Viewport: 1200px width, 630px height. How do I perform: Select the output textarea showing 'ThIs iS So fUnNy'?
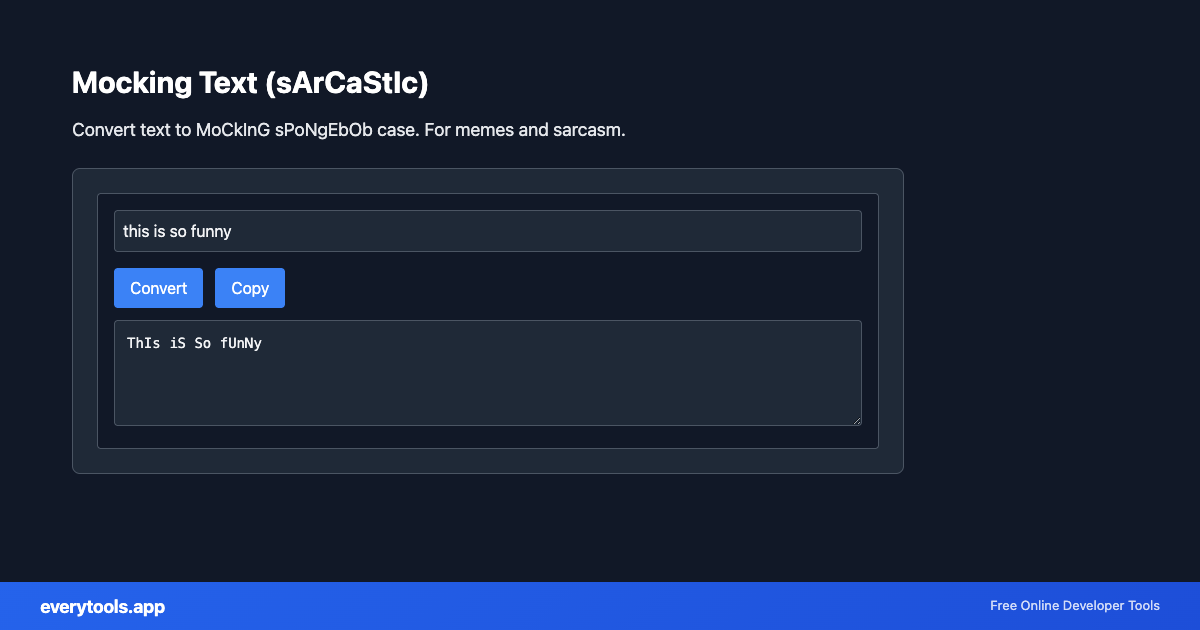pyautogui.click(x=488, y=372)
